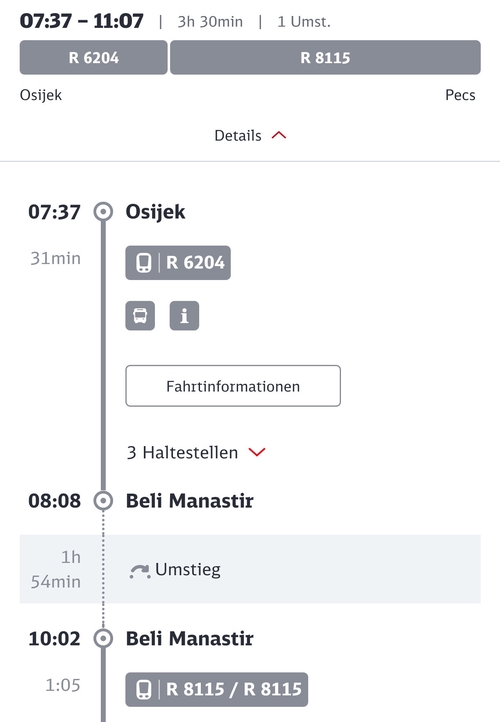
Task: Collapse the Details section
Action: pyautogui.click(x=250, y=136)
